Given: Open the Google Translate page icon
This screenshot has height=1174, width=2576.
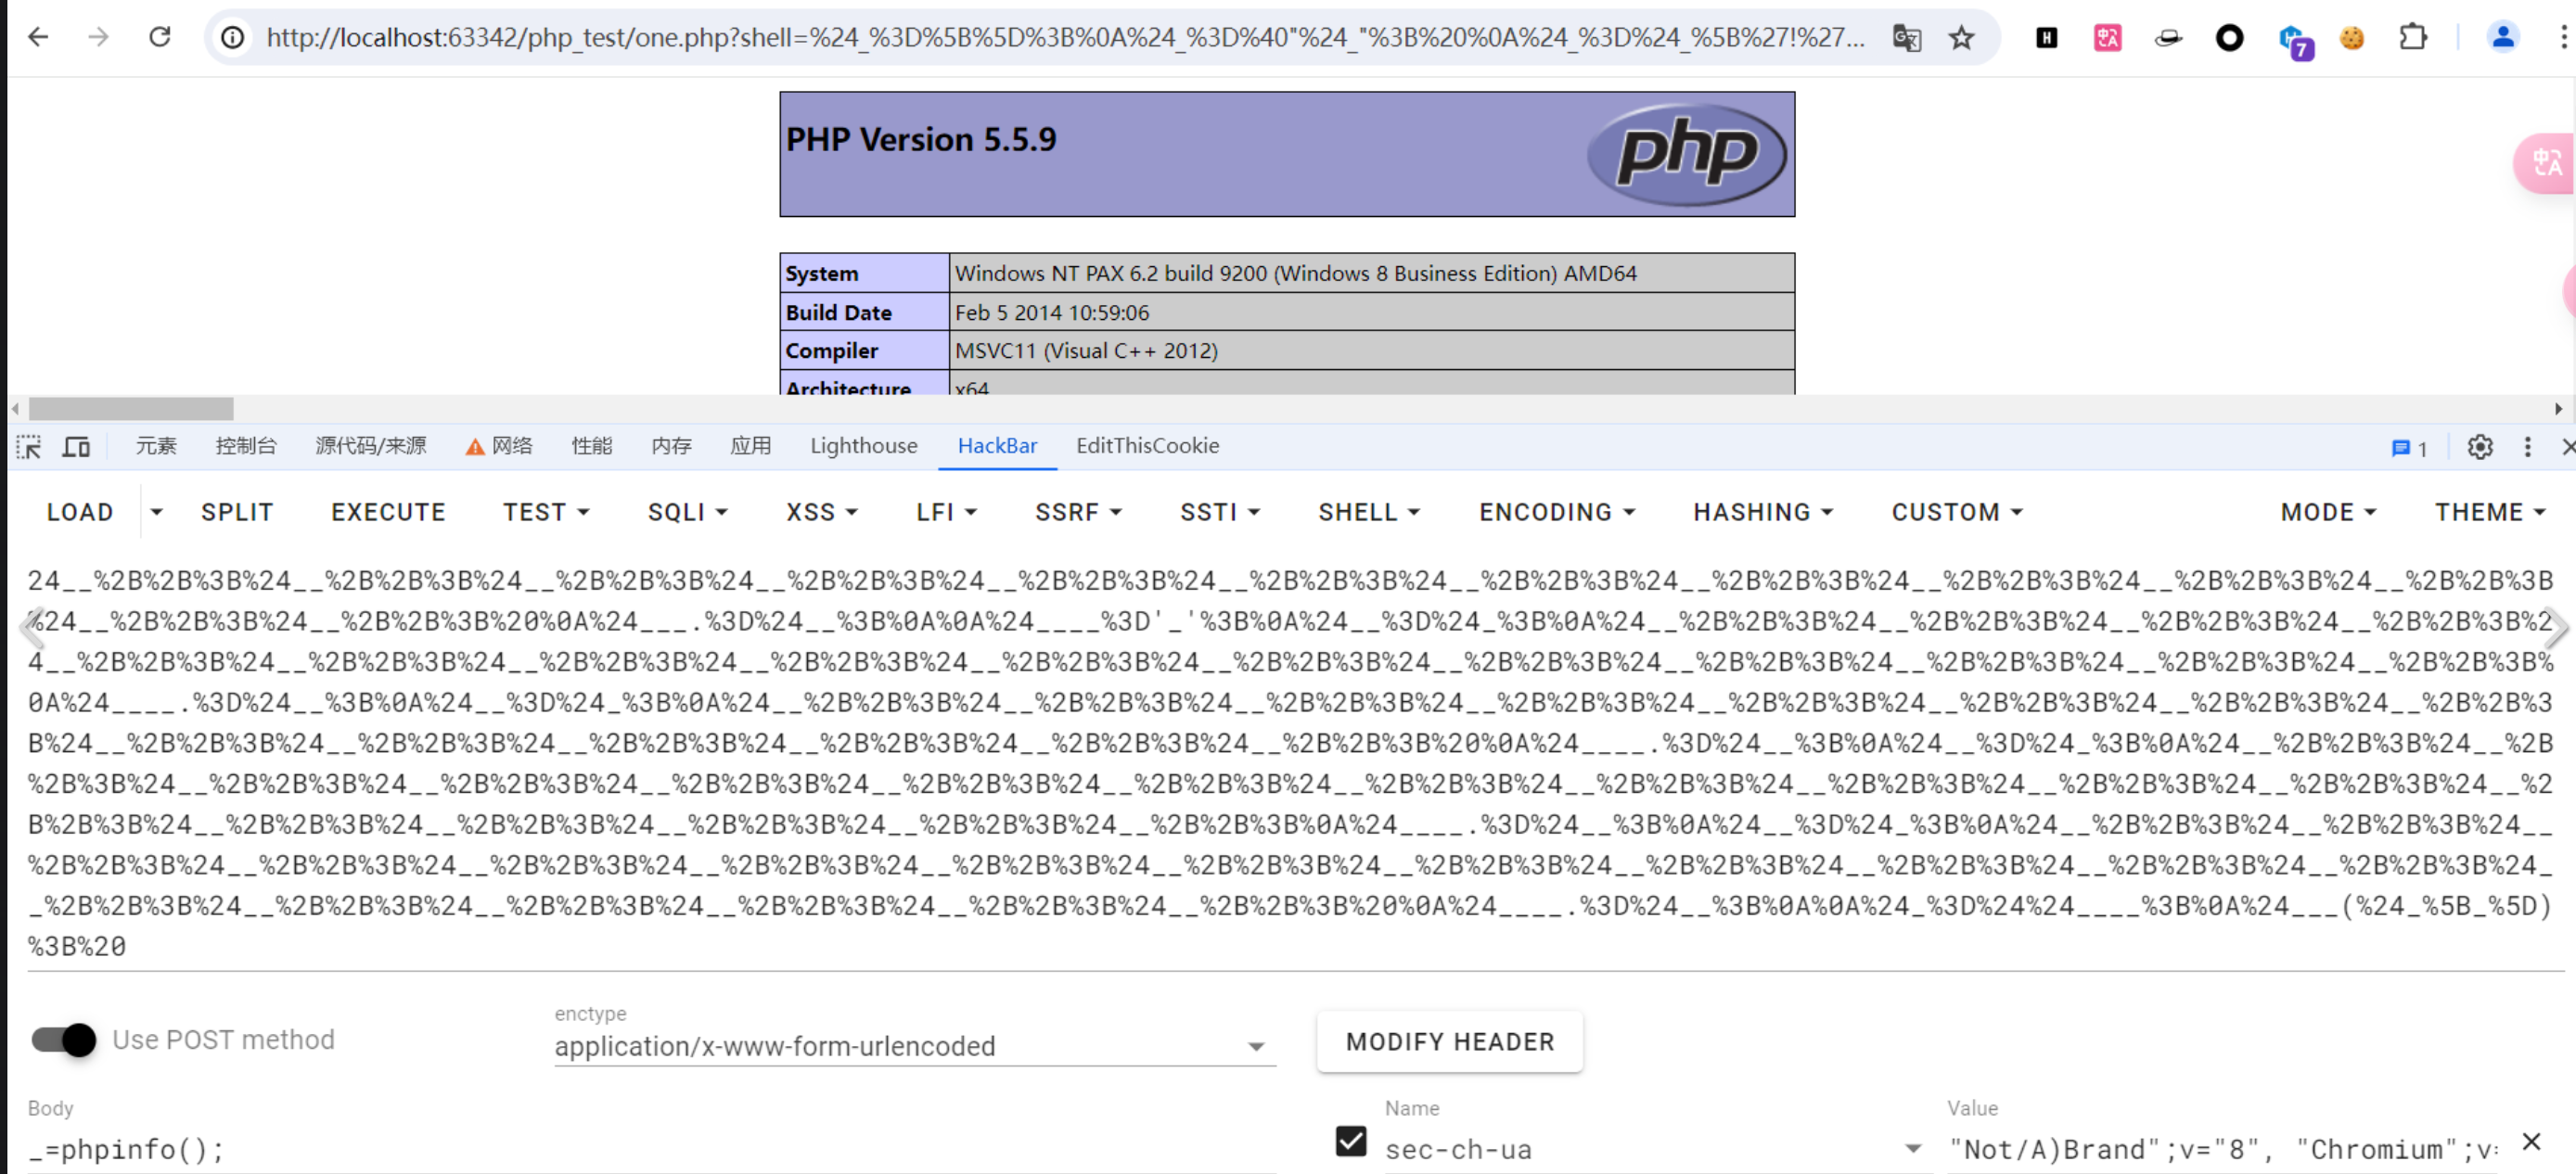Looking at the screenshot, I should [x=1906, y=38].
